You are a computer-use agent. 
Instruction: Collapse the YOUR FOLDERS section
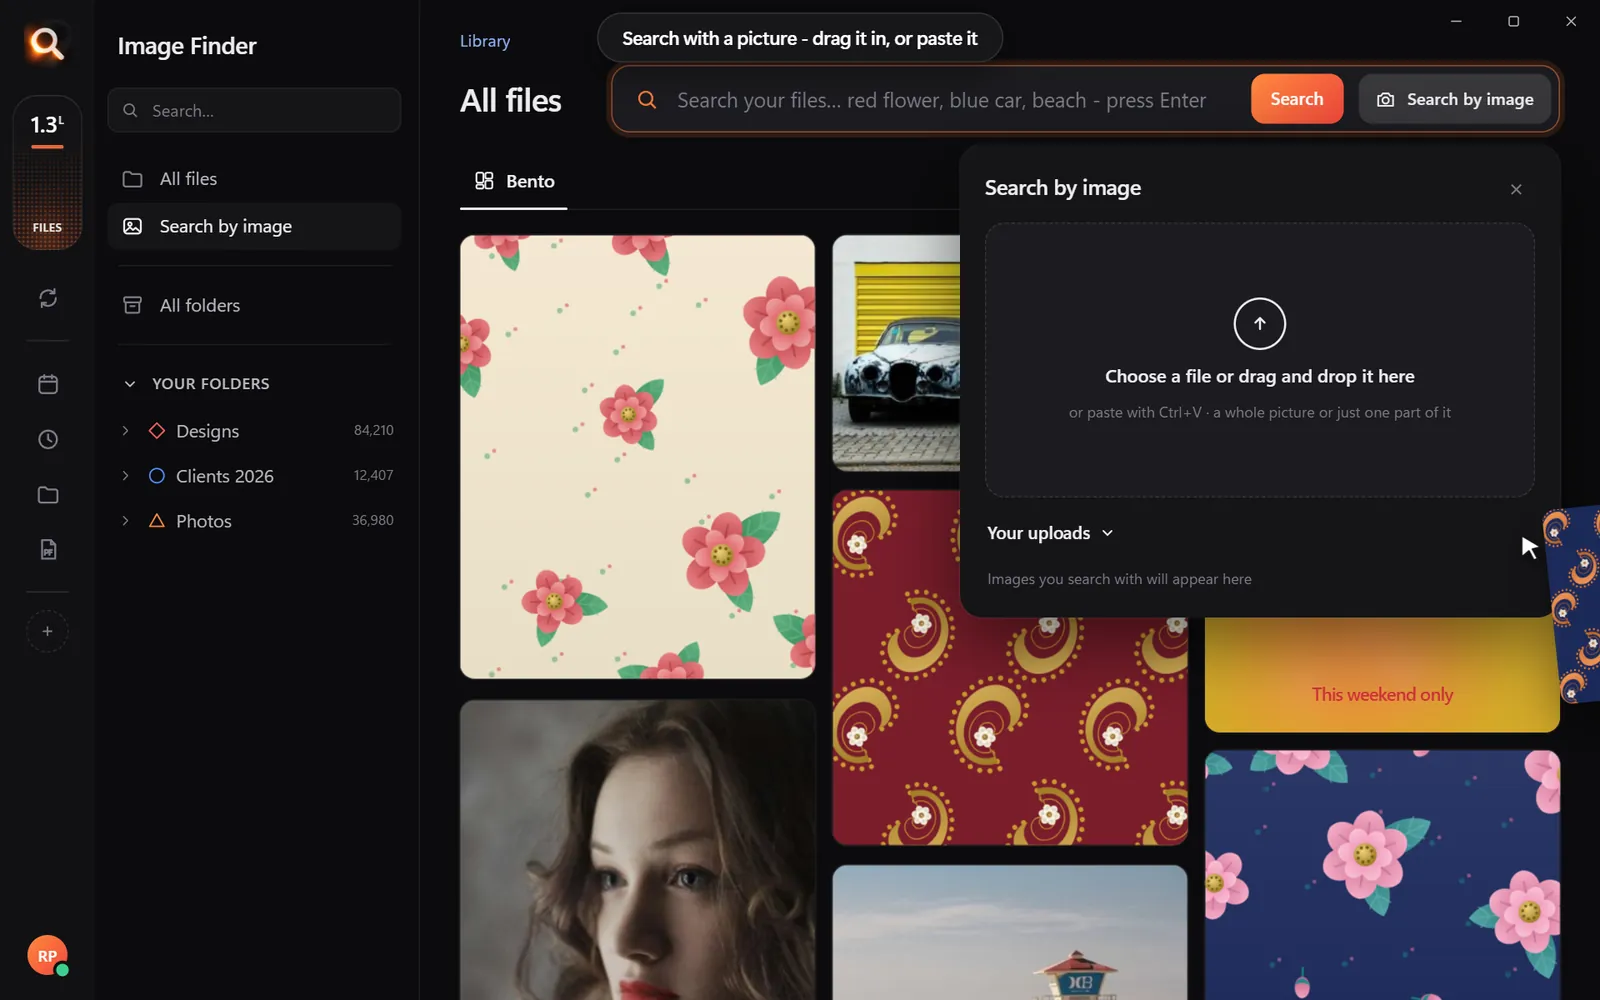(129, 384)
